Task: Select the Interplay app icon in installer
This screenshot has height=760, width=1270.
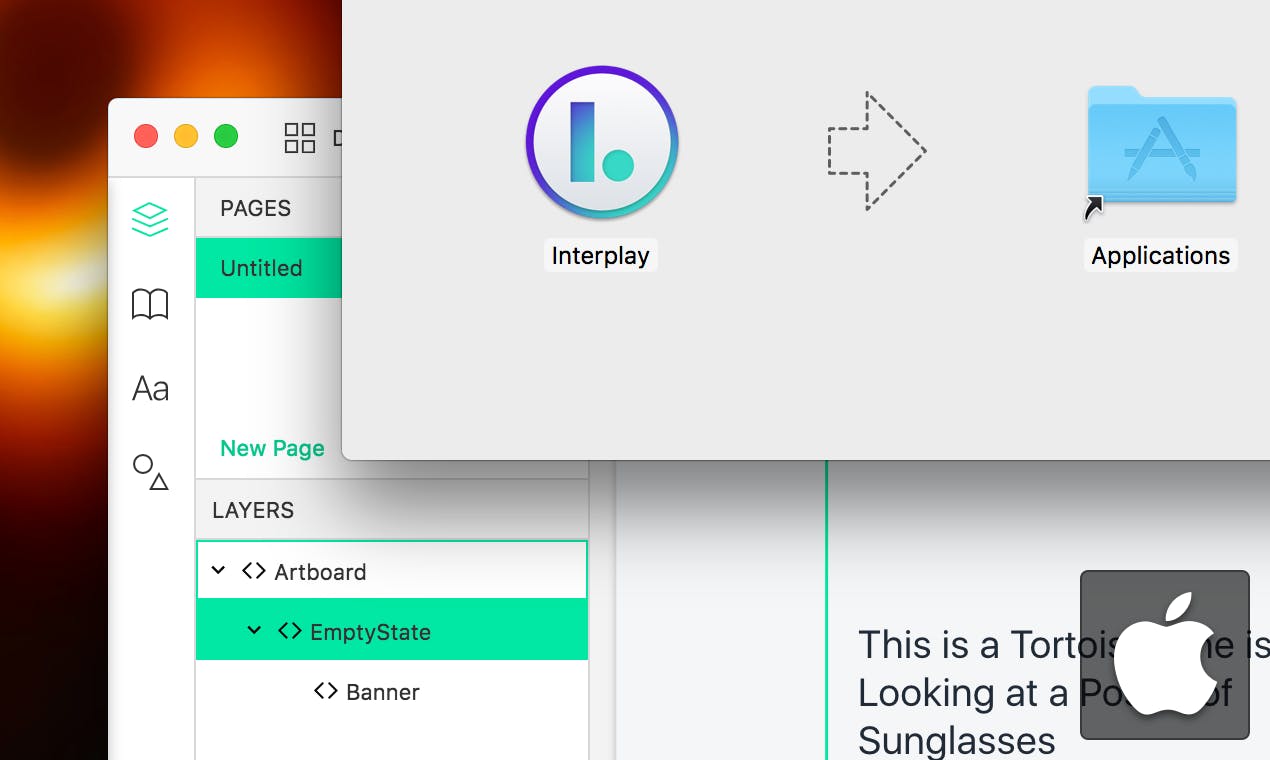Action: [602, 143]
